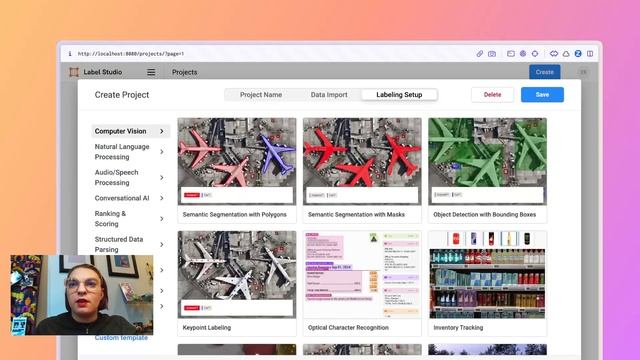Select the Computer Vision category
Image resolution: width=640 pixels, height=360 pixels.
(131, 131)
